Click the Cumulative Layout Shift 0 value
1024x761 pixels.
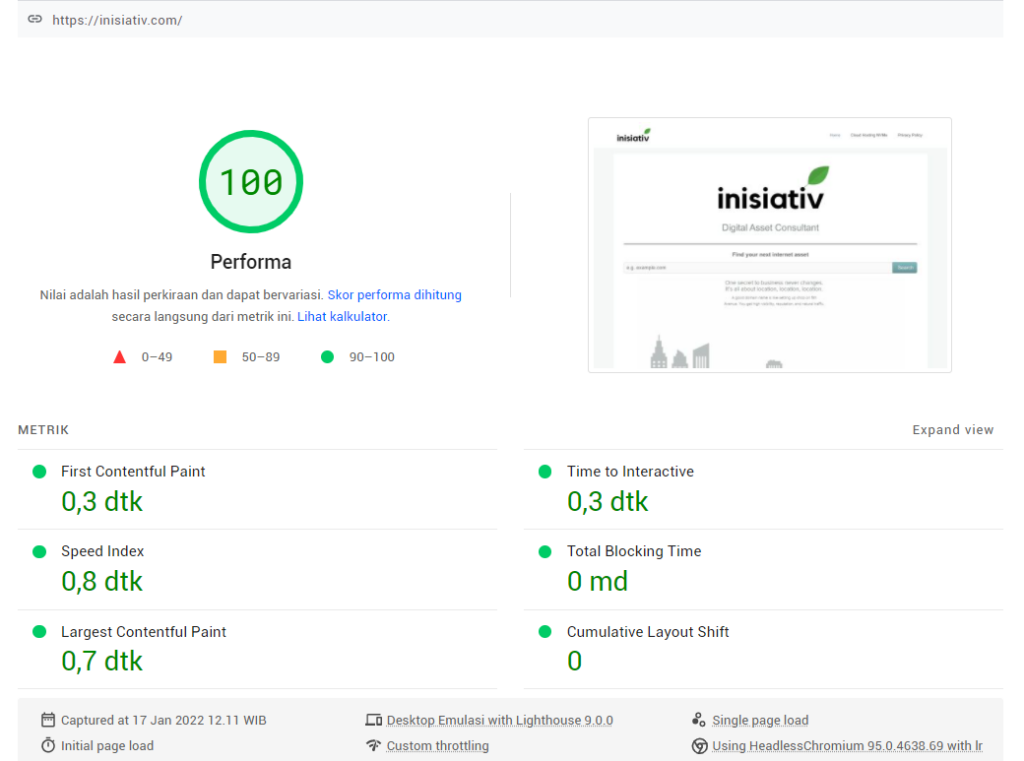(x=575, y=661)
